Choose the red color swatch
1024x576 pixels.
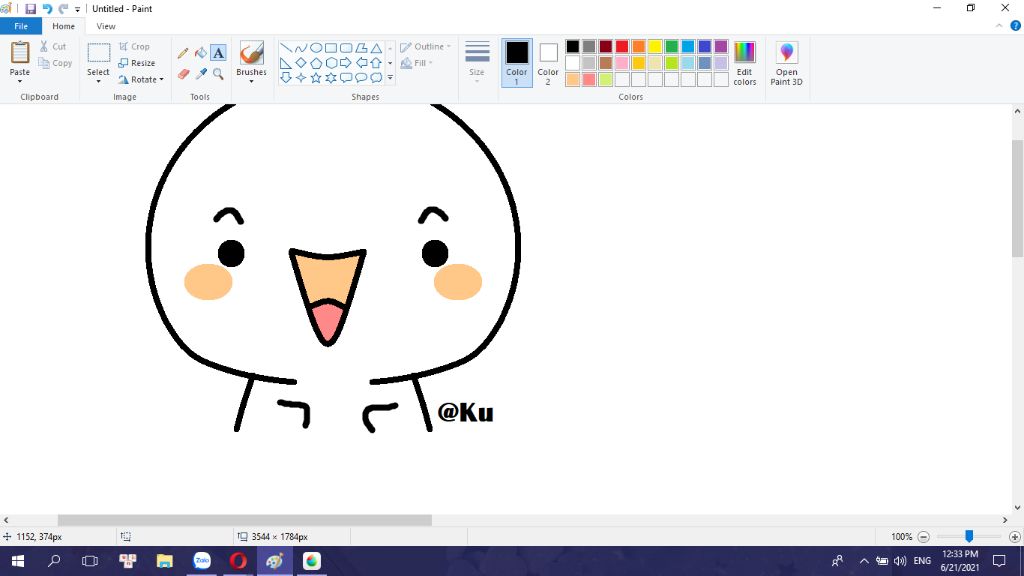[x=622, y=46]
